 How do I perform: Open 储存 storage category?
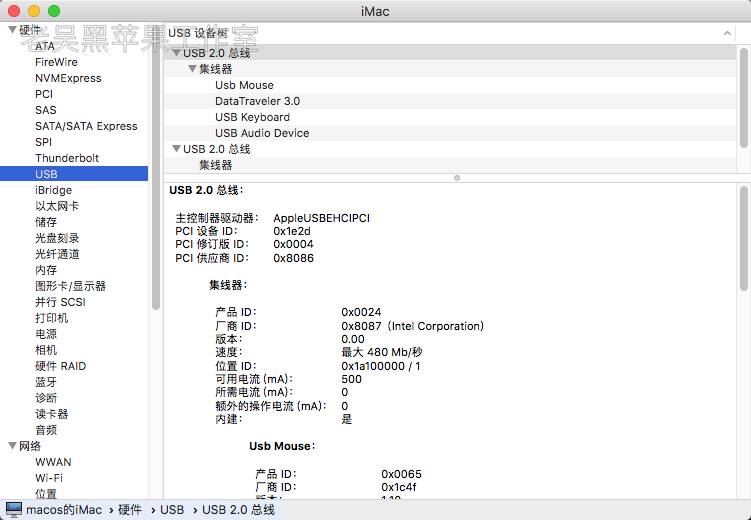click(x=46, y=222)
